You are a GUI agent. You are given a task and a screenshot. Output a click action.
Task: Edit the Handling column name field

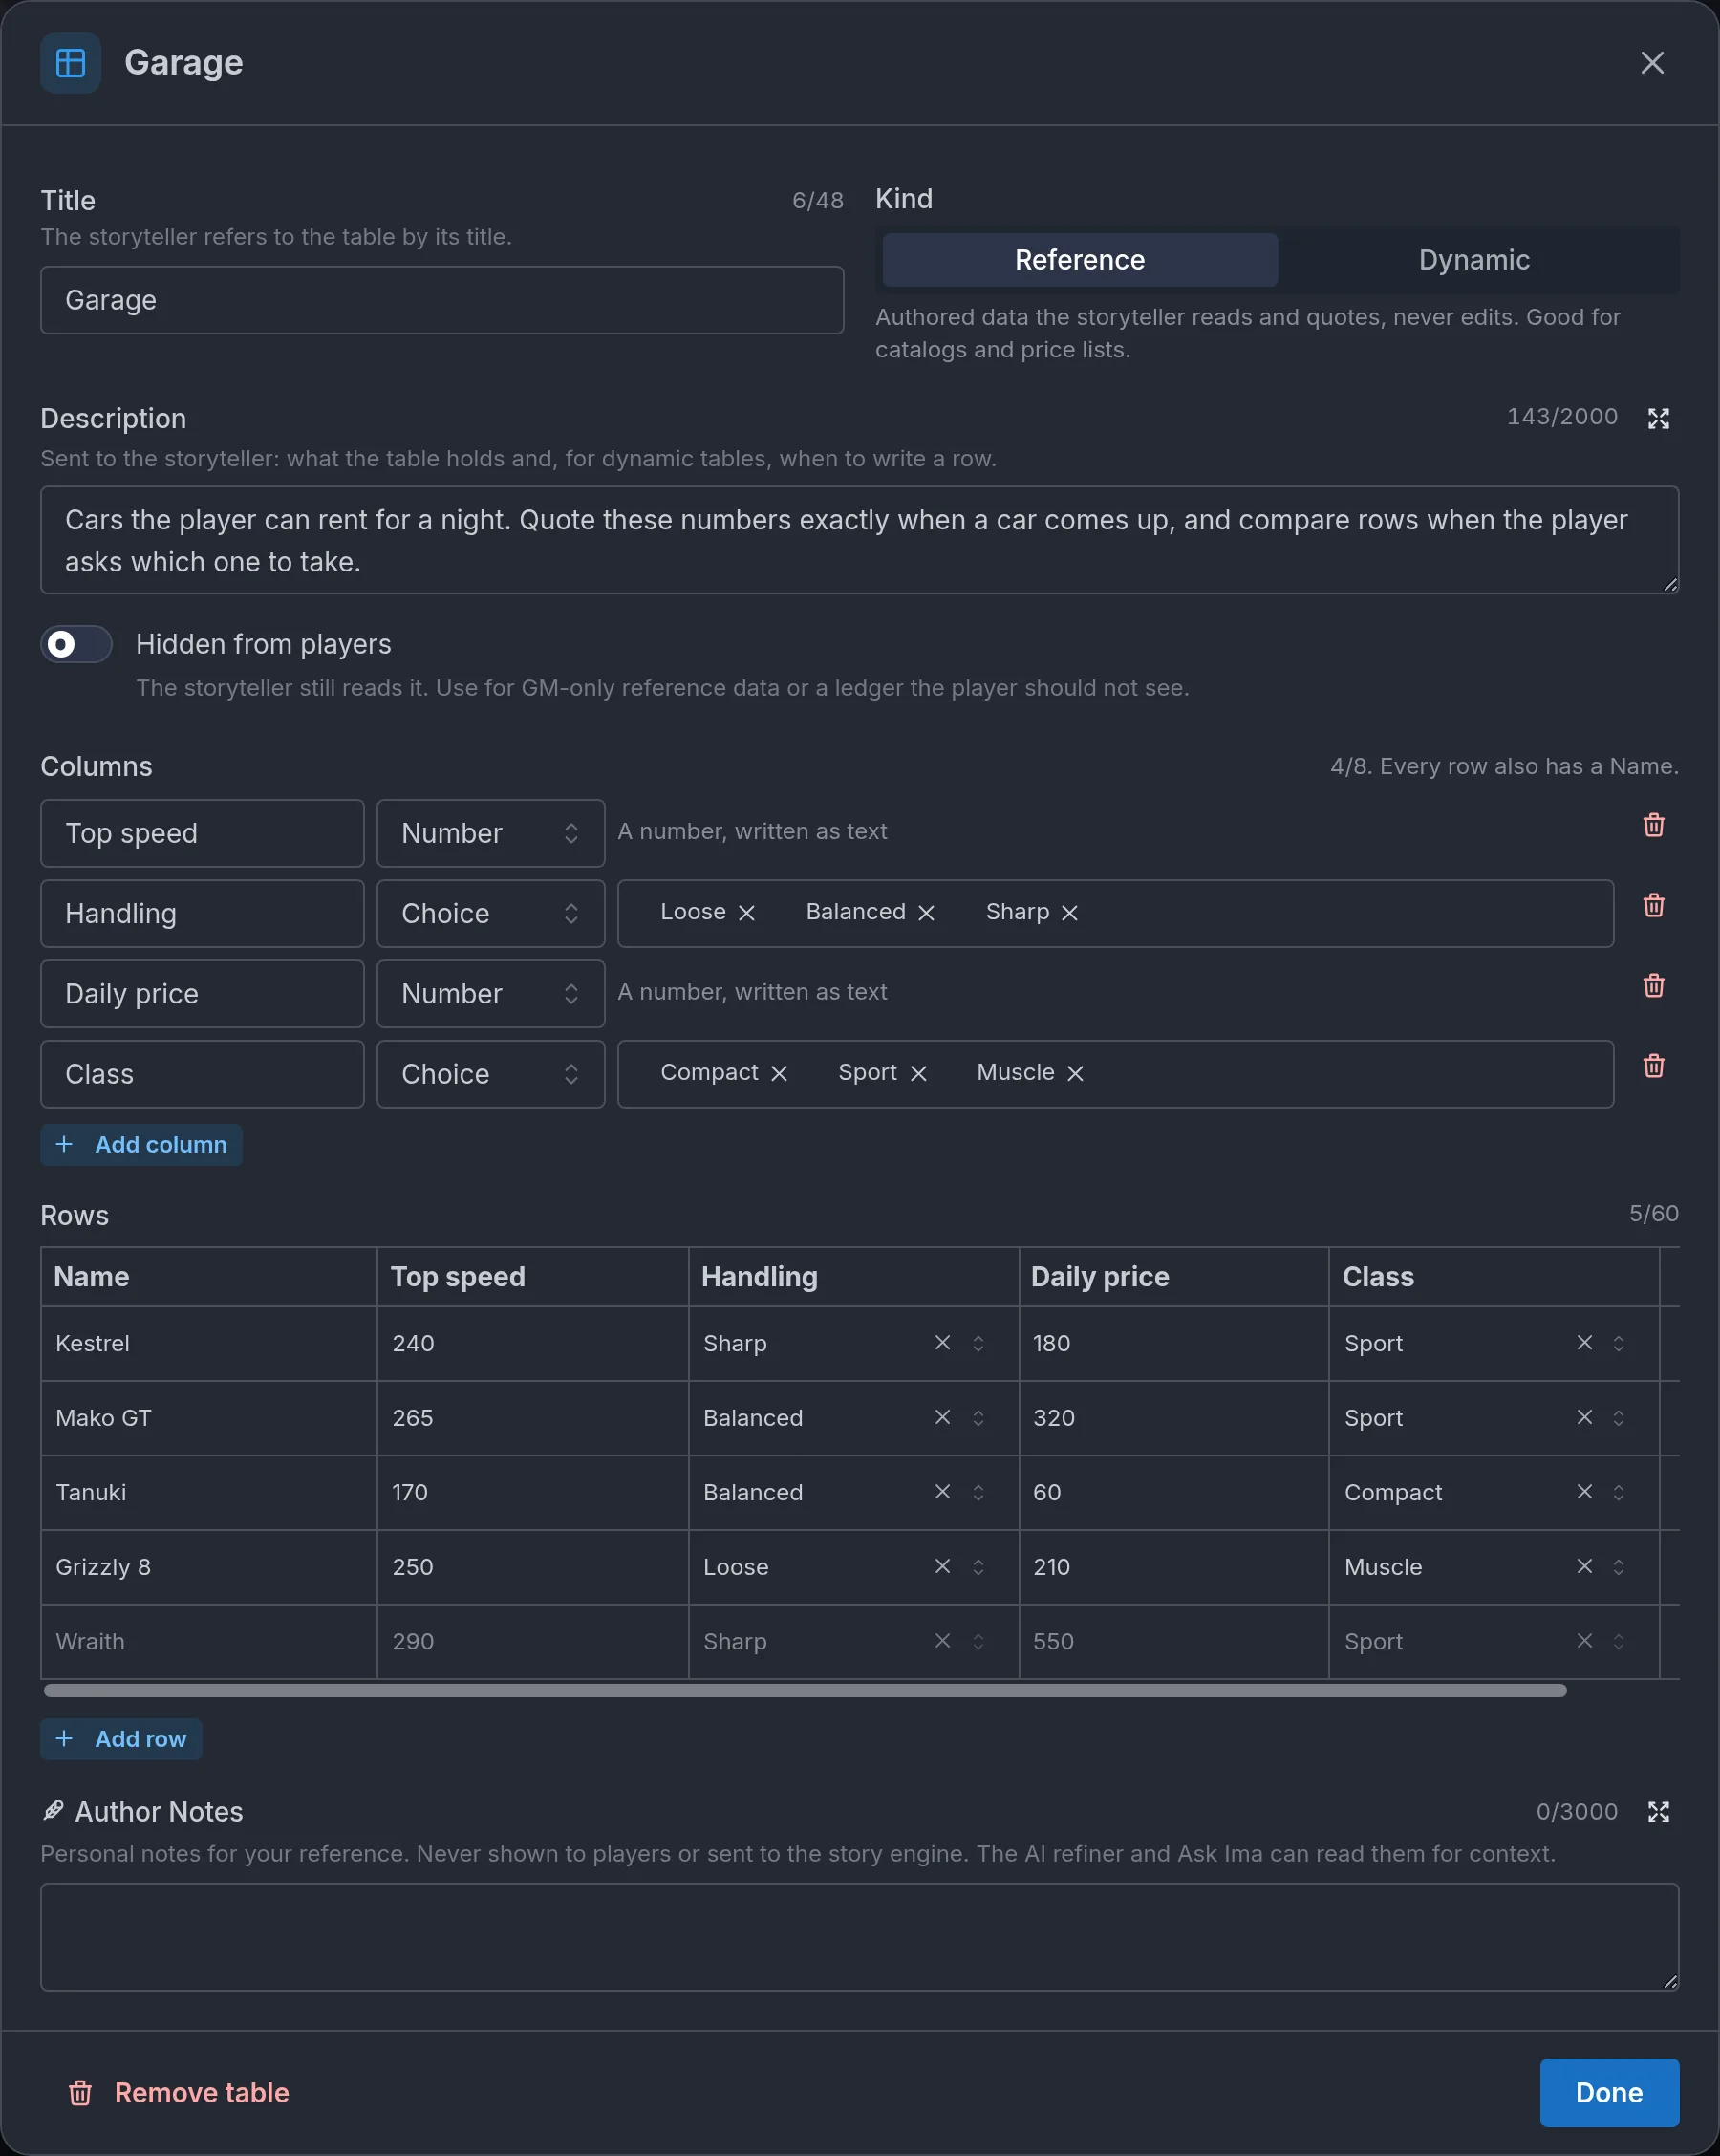tap(202, 913)
